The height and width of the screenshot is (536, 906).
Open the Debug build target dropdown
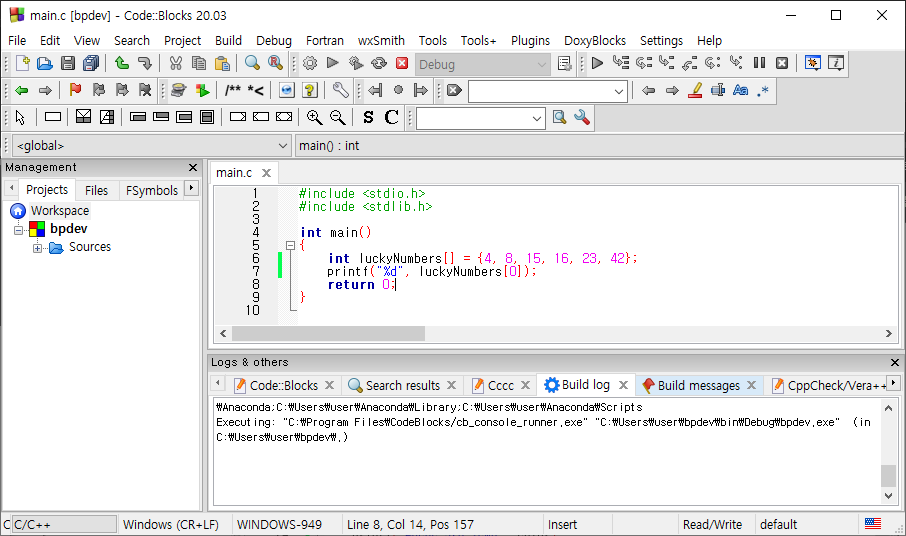pos(481,64)
